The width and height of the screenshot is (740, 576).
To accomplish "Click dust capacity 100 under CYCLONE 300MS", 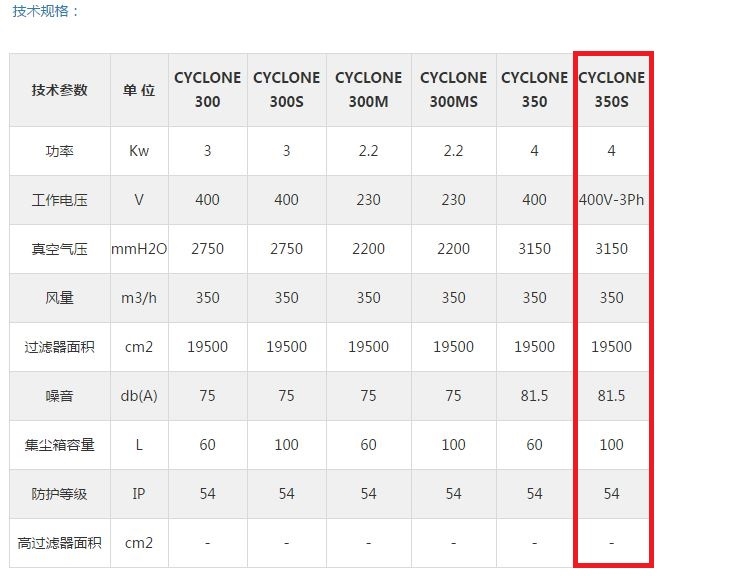I will coord(454,445).
